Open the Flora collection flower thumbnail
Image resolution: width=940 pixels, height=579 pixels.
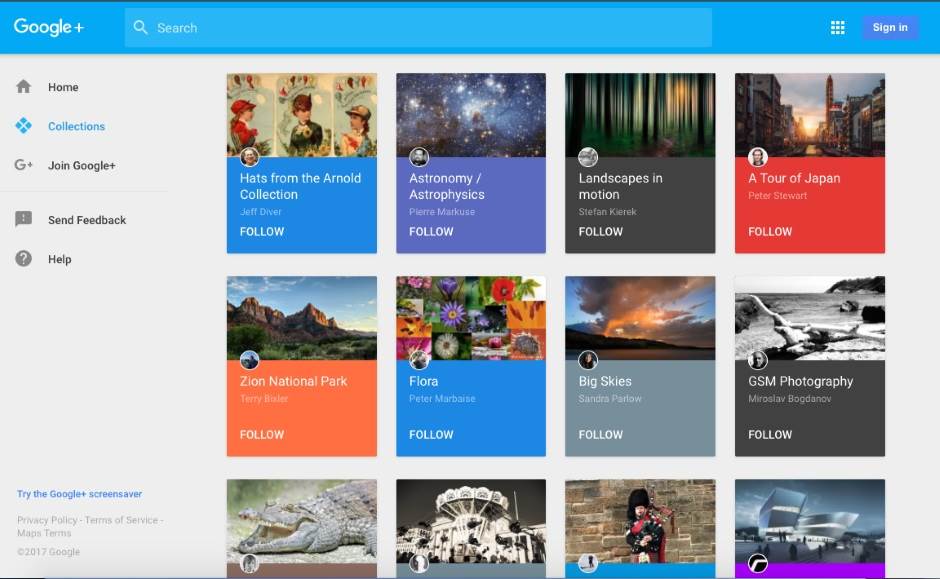pos(471,314)
